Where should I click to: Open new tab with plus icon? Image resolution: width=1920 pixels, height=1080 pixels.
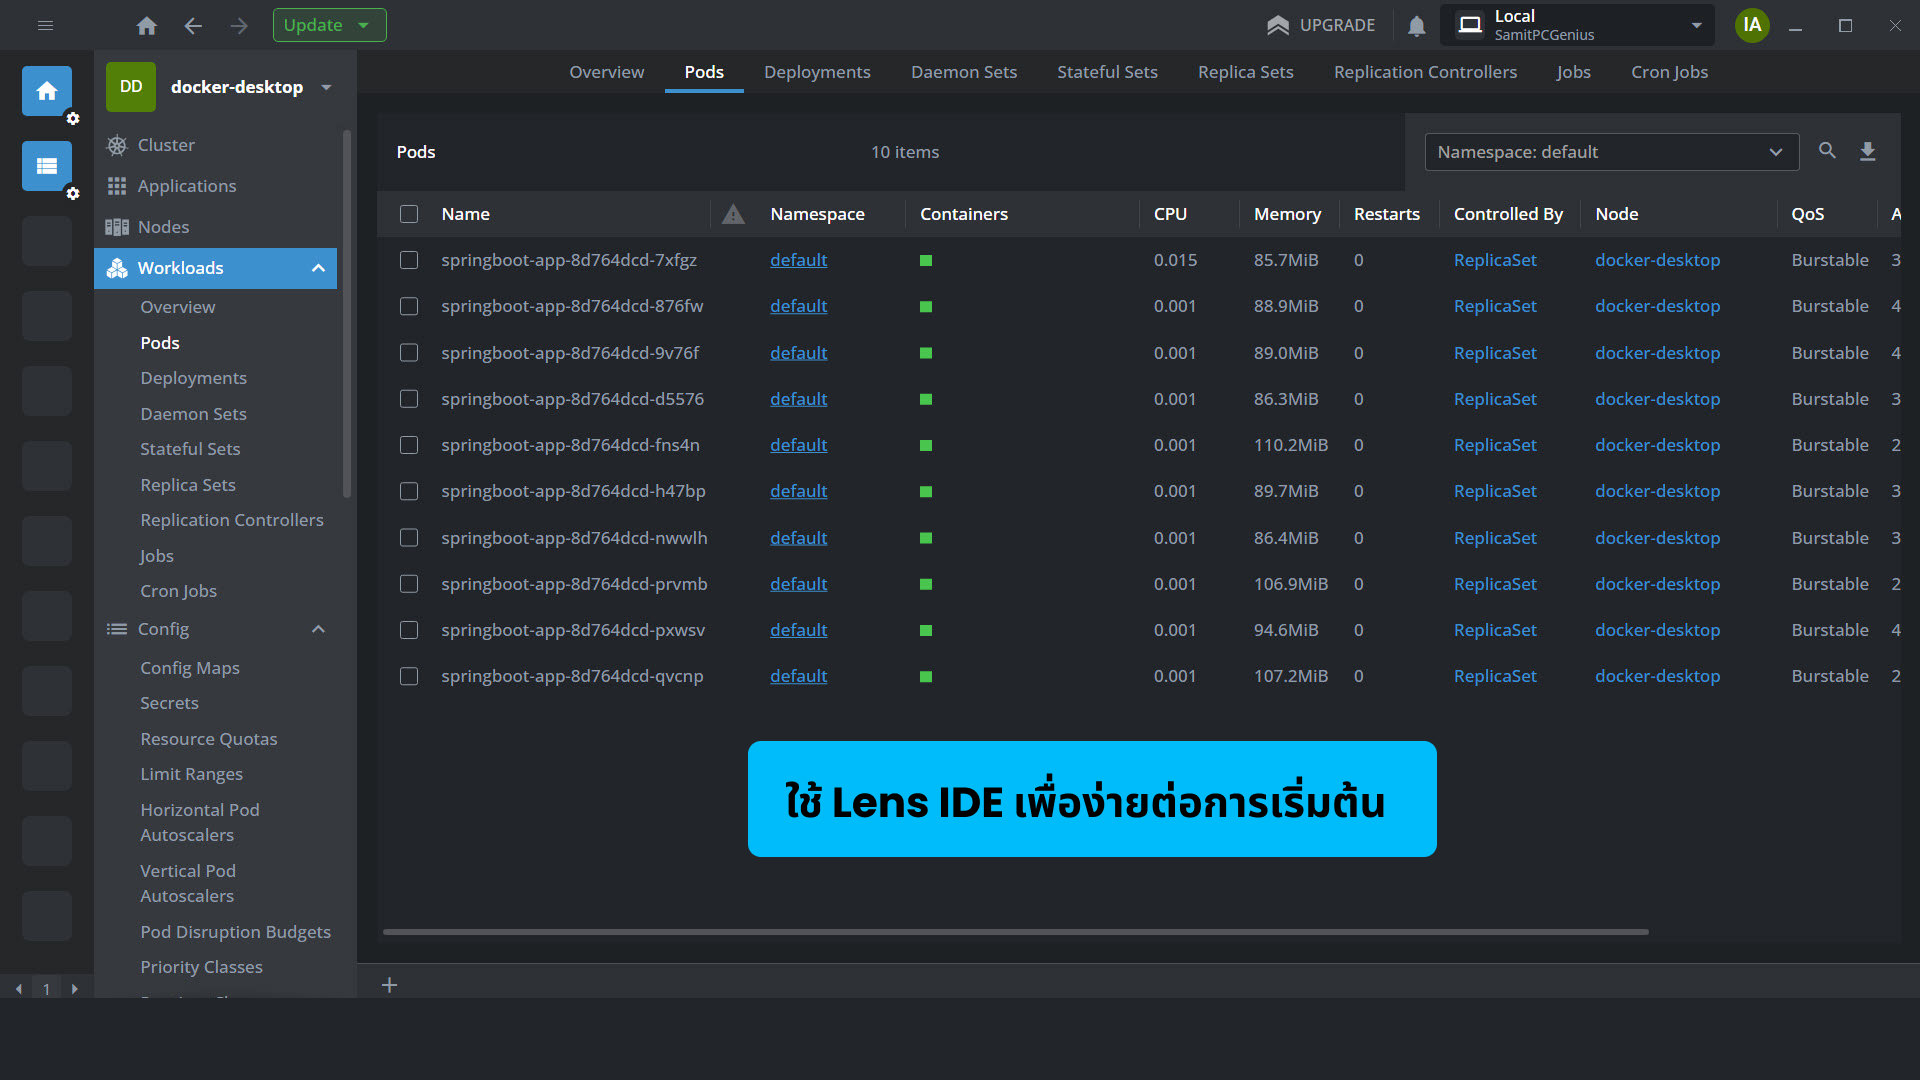click(x=390, y=985)
